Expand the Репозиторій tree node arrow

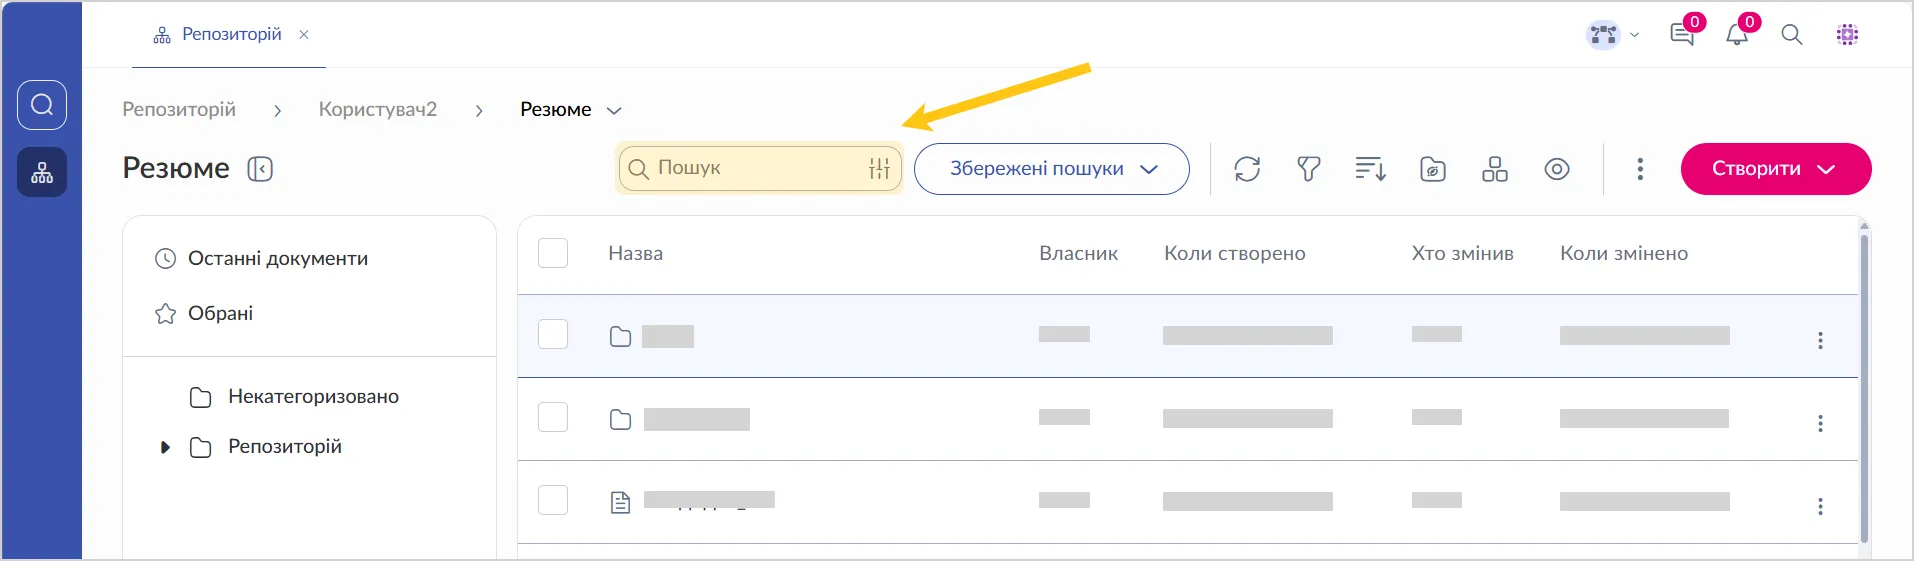165,447
